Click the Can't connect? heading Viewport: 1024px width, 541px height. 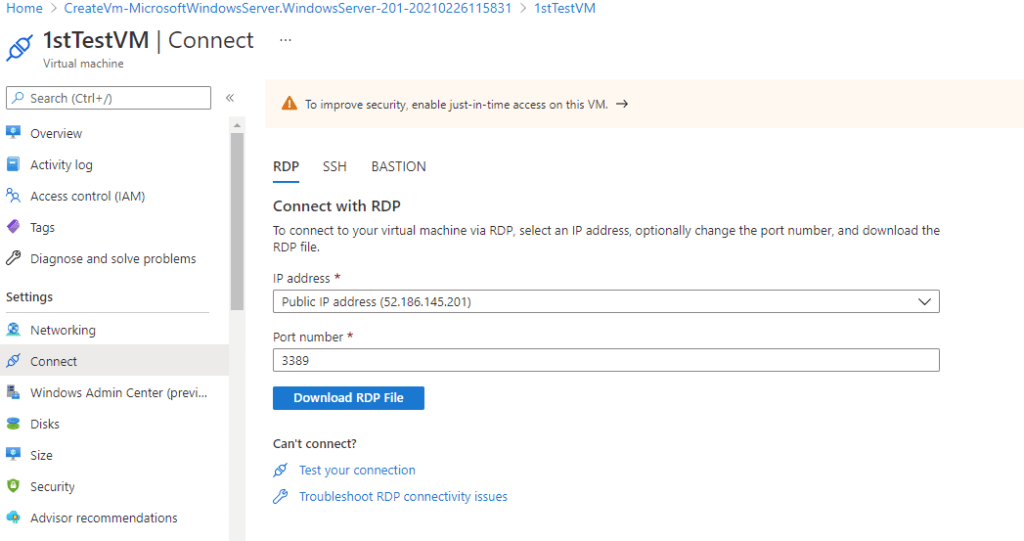pos(315,444)
